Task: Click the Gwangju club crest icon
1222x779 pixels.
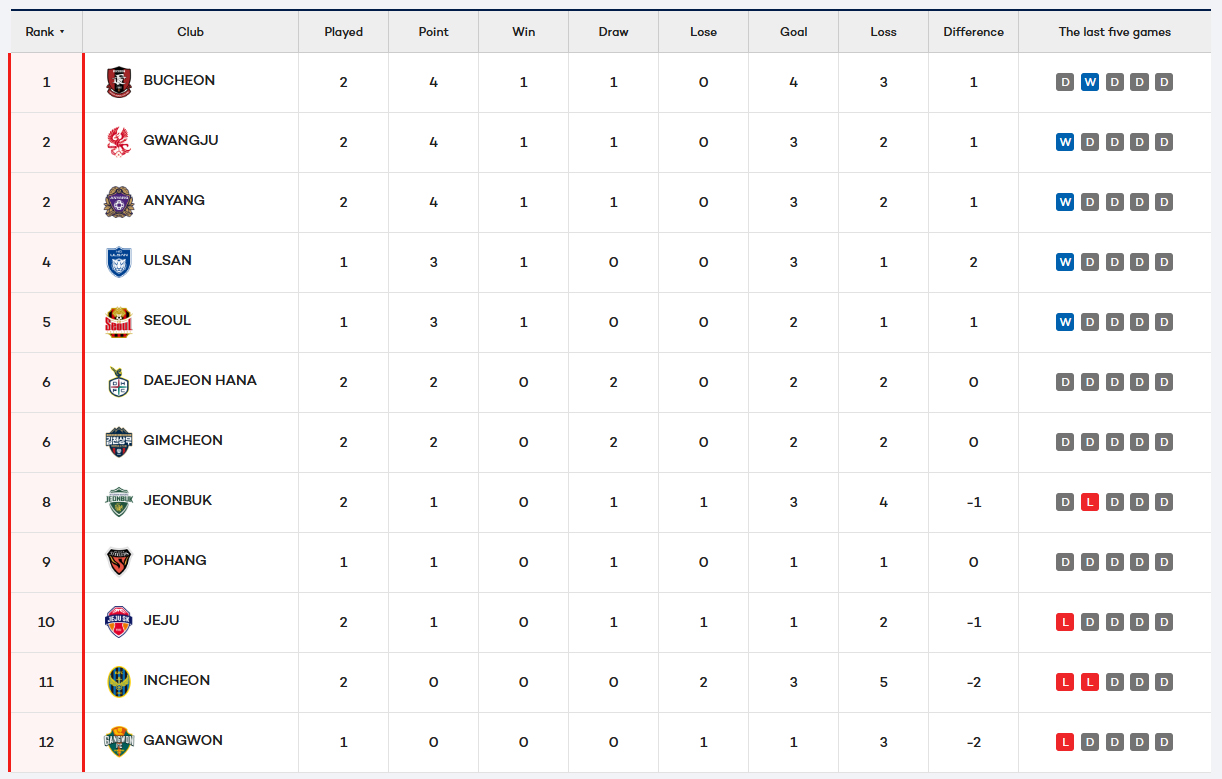Action: coord(119,142)
